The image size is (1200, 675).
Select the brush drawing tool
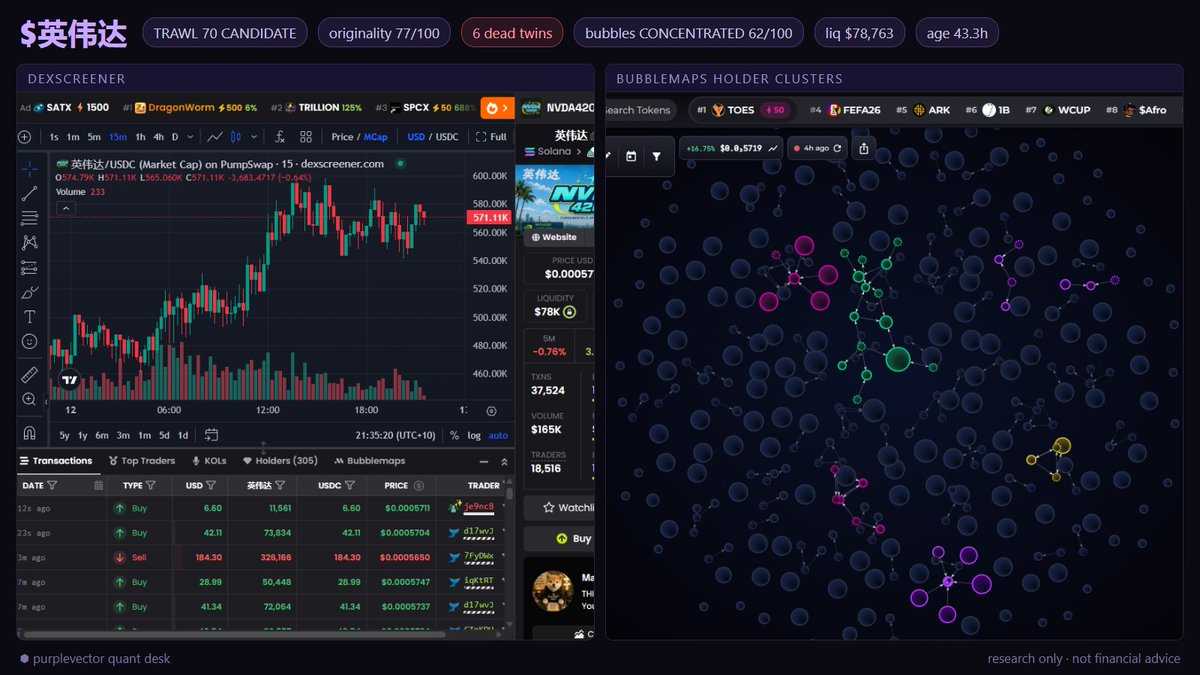coord(30,292)
